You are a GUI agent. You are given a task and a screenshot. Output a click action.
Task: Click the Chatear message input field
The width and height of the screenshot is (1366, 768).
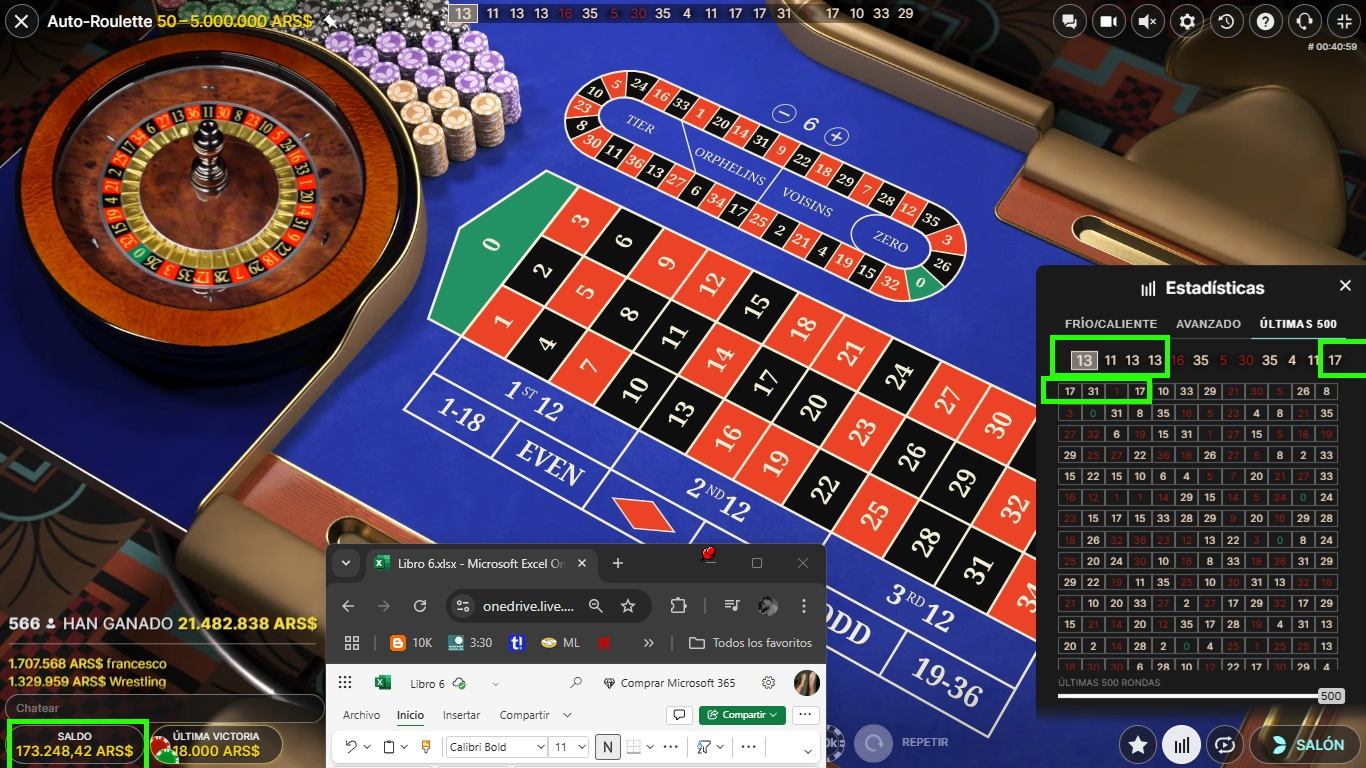165,708
